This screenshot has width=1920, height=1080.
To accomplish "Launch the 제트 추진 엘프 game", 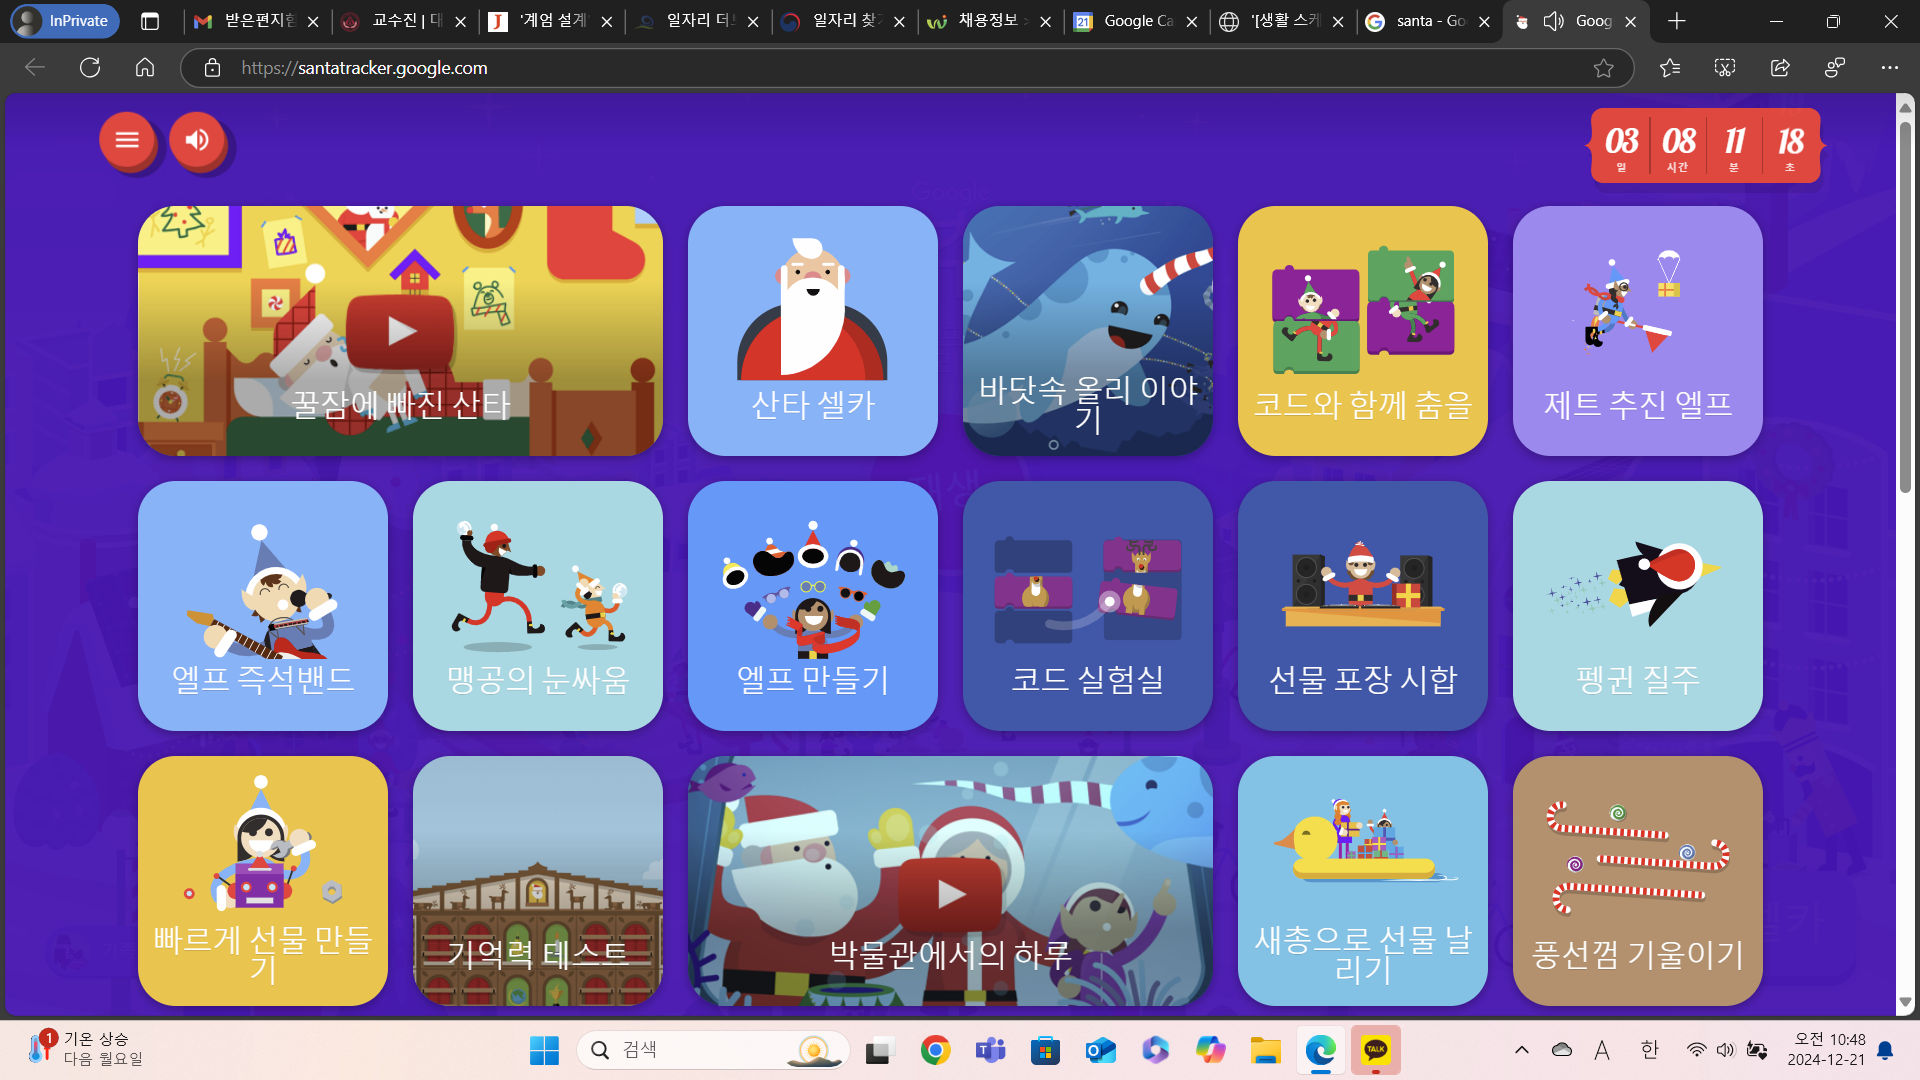I will coord(1637,331).
